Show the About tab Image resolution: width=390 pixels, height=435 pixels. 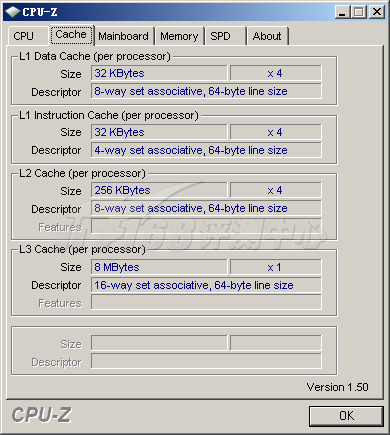(x=267, y=36)
